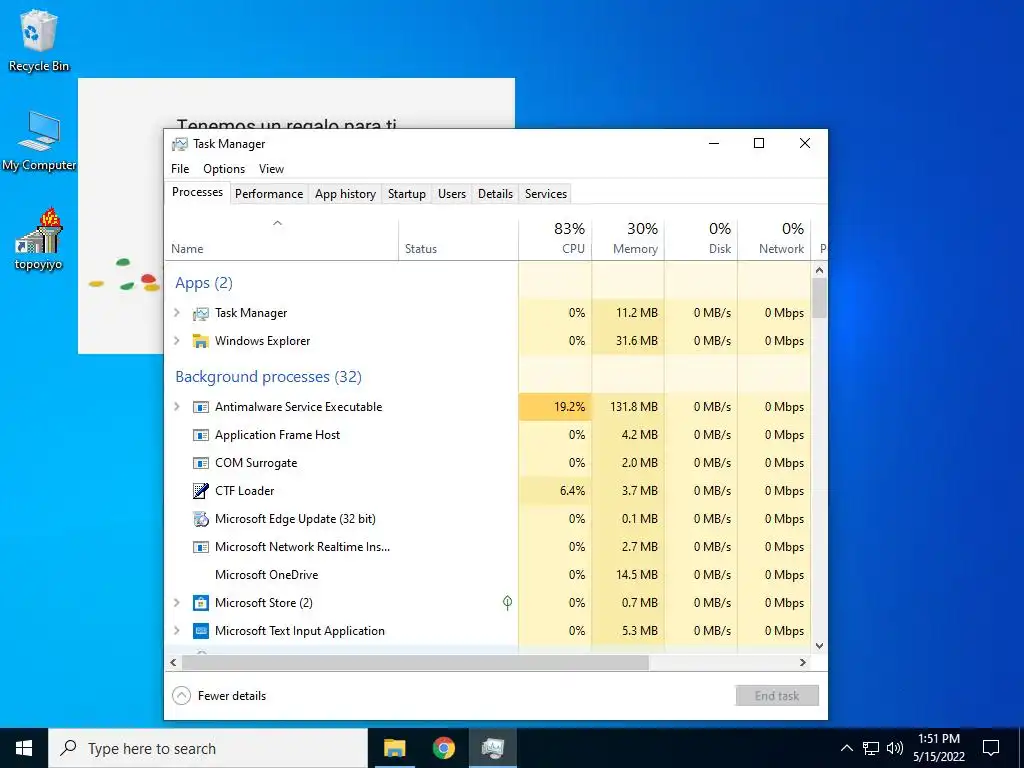Sort processes by CPU column
The height and width of the screenshot is (768, 1024).
click(x=555, y=240)
